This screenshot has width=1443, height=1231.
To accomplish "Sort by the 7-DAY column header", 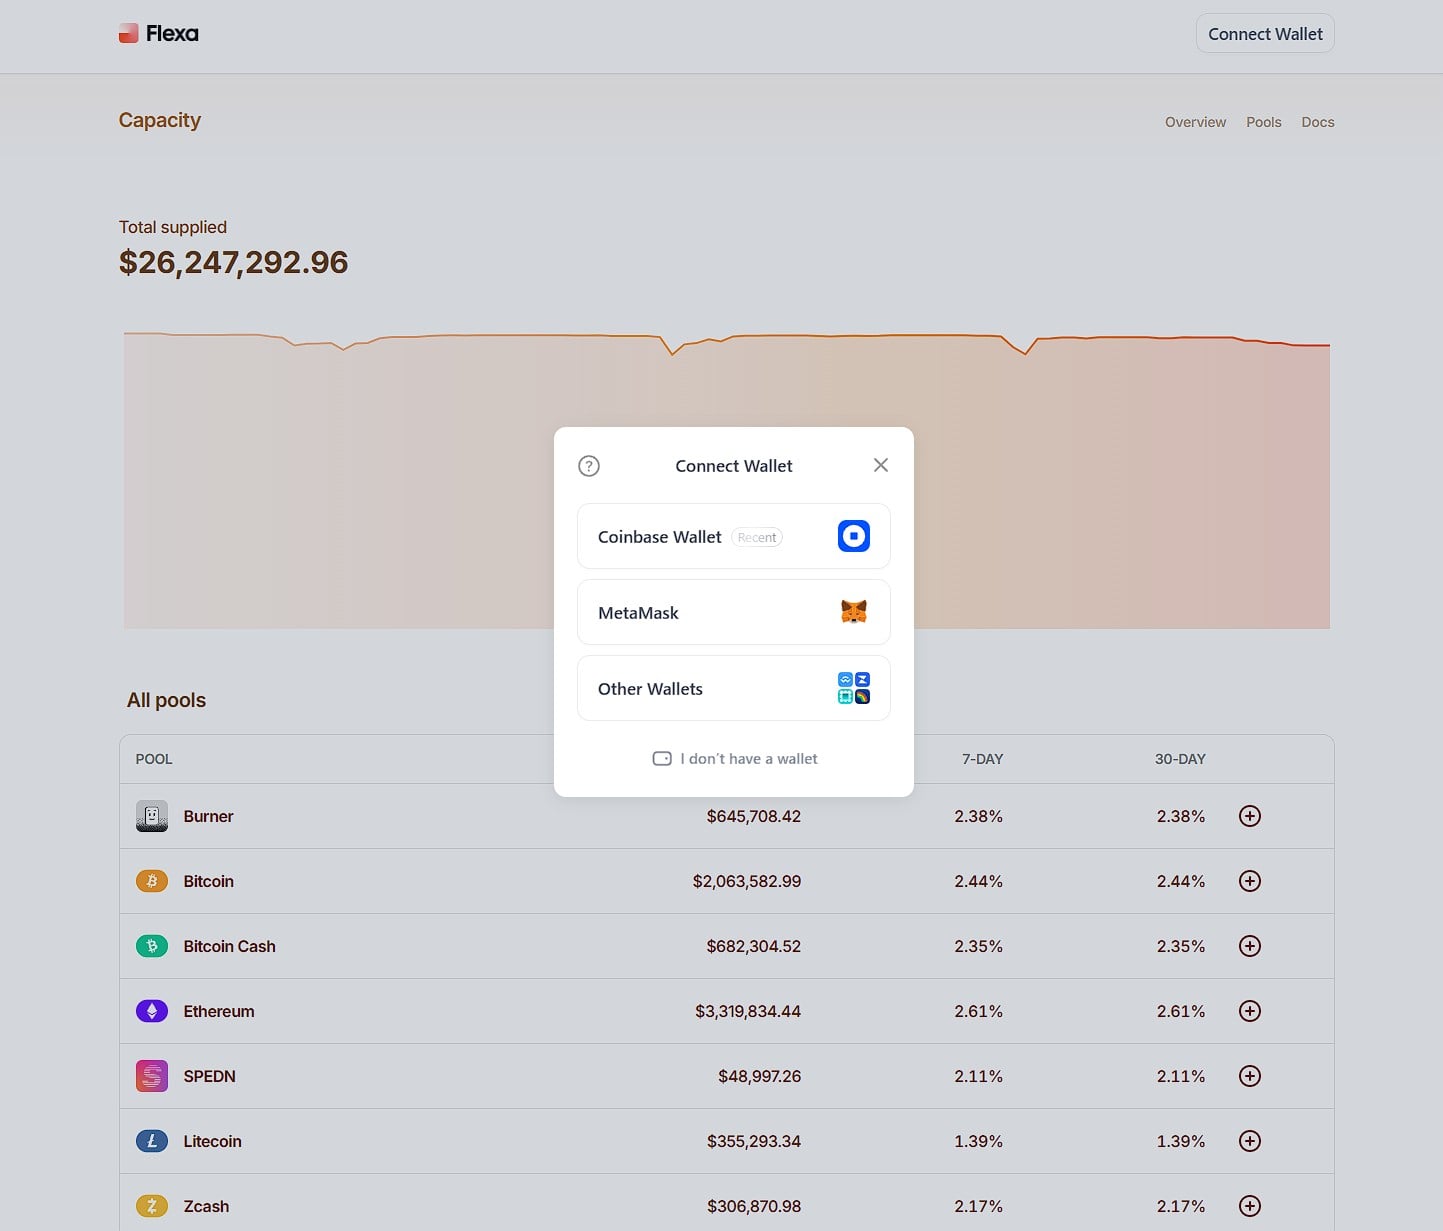I will click(982, 759).
